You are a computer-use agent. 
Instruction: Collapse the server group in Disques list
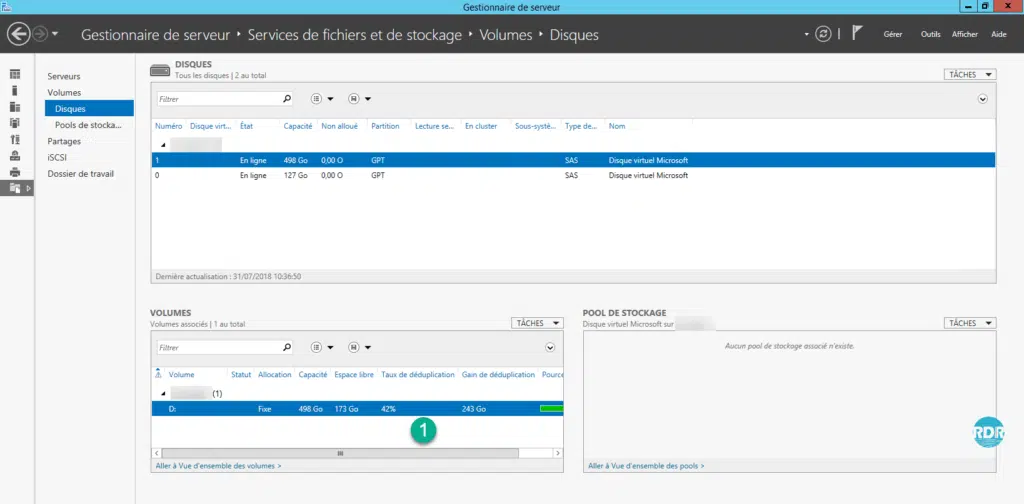coord(163,145)
